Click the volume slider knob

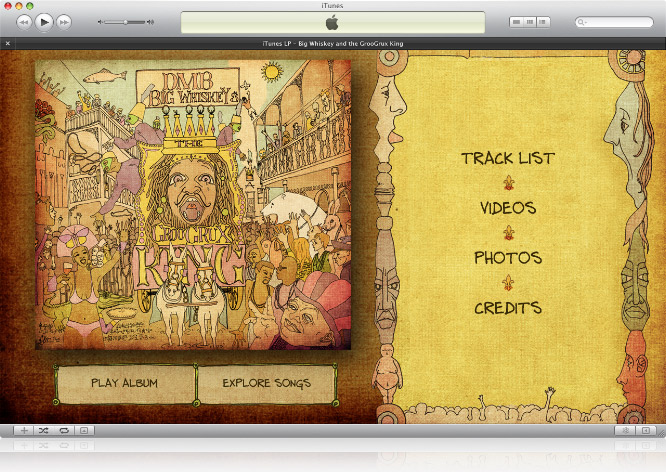(126, 22)
